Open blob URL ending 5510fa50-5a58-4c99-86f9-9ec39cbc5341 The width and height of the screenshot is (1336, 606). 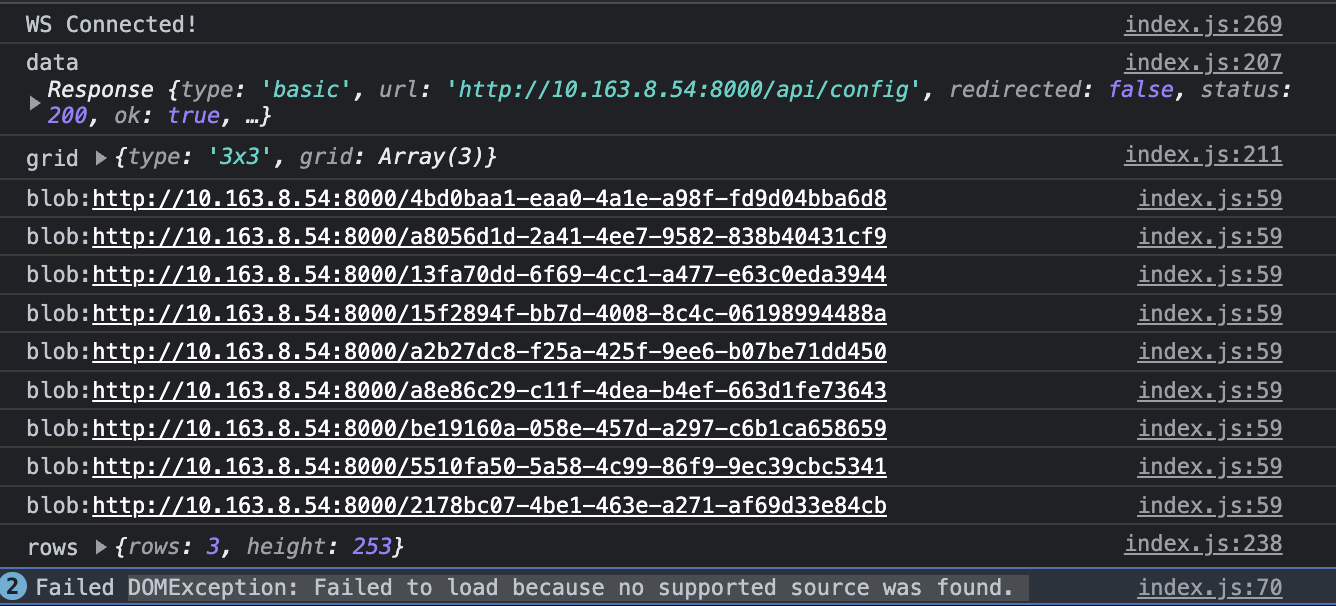(x=489, y=467)
